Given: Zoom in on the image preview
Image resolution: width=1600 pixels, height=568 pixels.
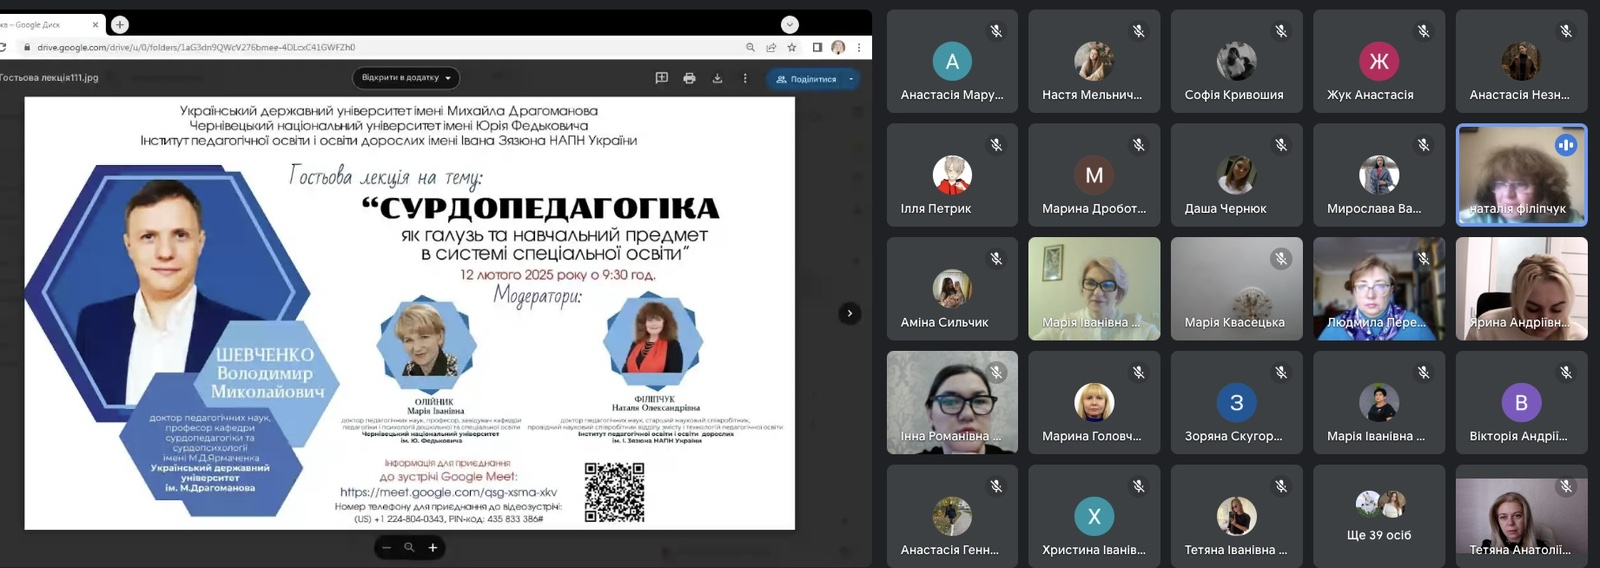Looking at the screenshot, I should (x=433, y=547).
